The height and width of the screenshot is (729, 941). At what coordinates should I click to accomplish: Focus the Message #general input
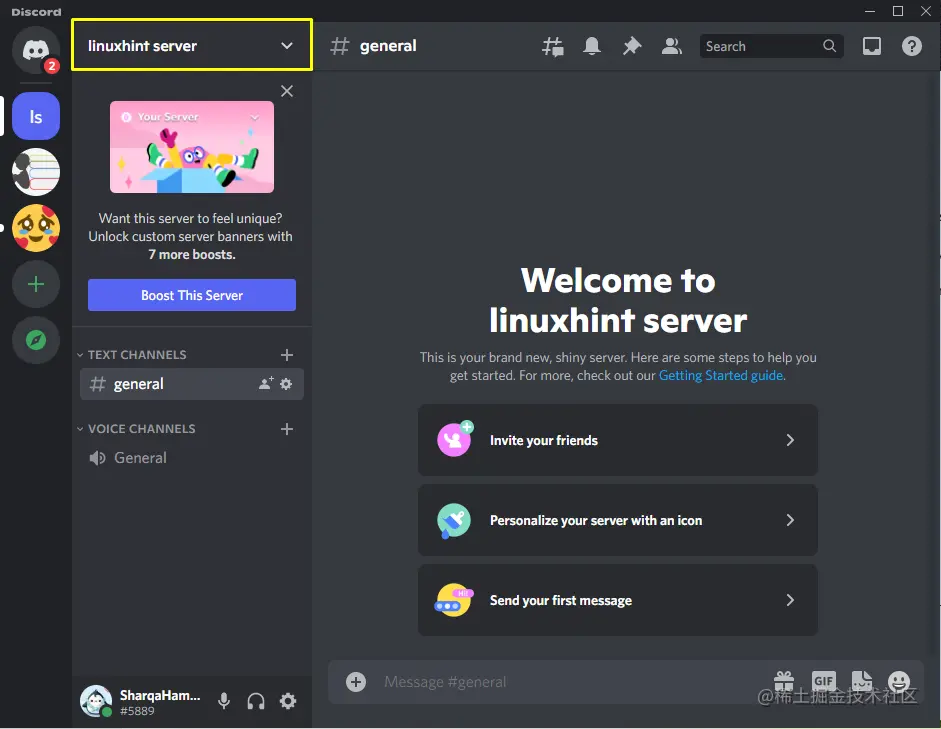coord(570,682)
